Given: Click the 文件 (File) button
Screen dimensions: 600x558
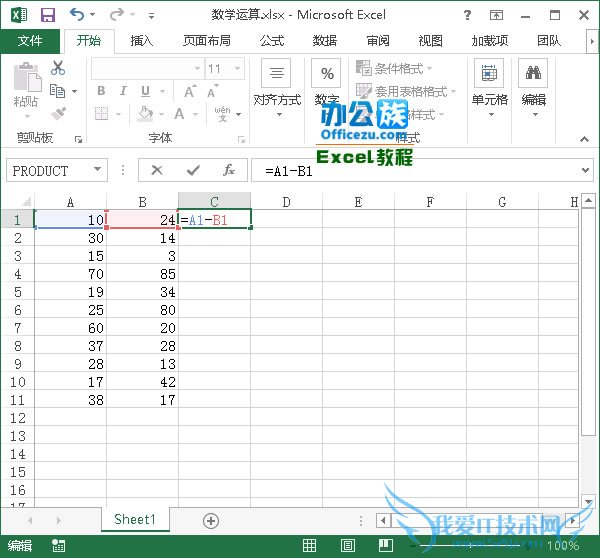Looking at the screenshot, I should (x=30, y=41).
